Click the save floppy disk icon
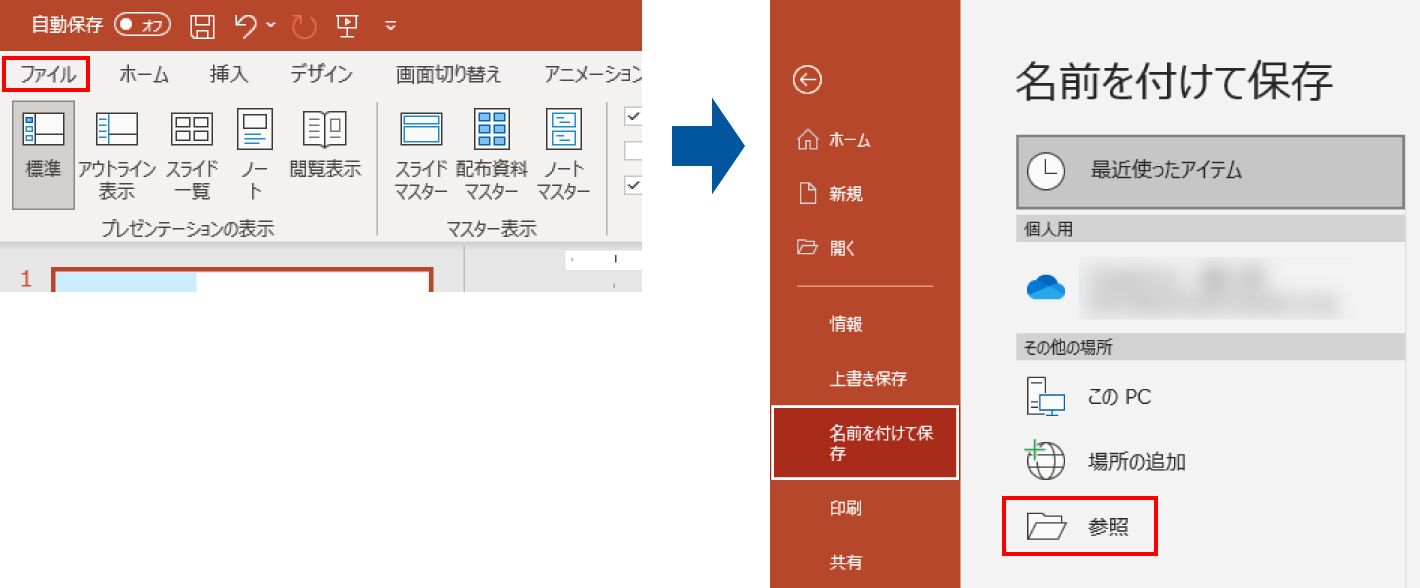Viewport: 1420px width, 588px height. click(202, 25)
